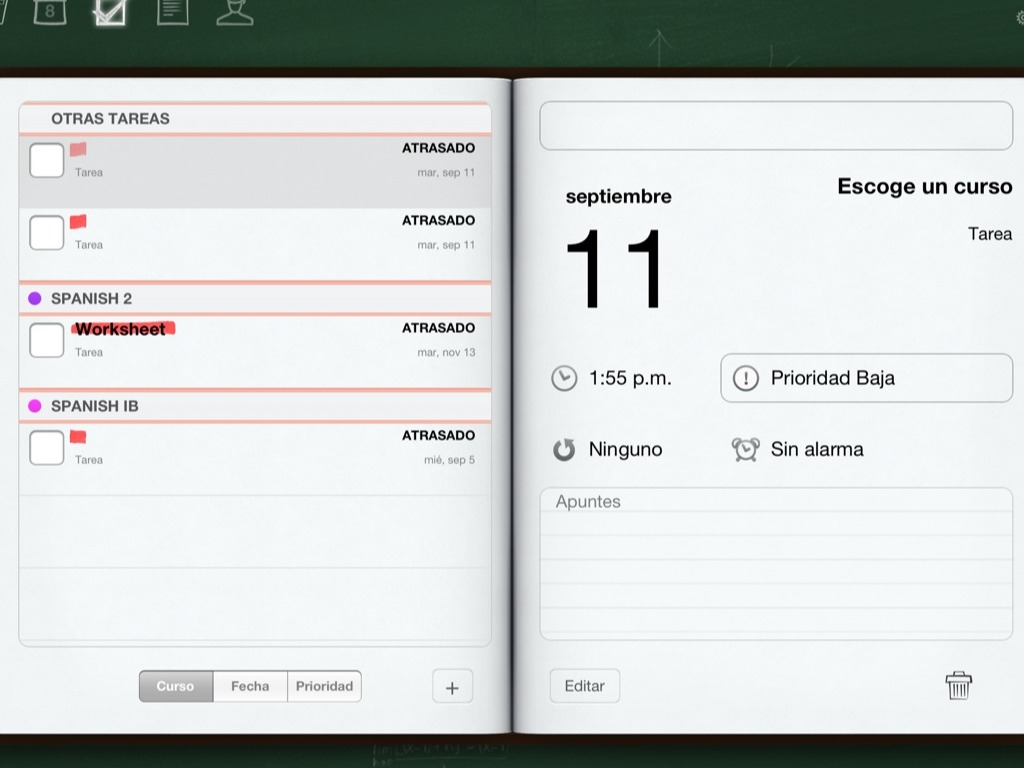Add a new task with plus button
This screenshot has height=768, width=1024.
pos(452,687)
